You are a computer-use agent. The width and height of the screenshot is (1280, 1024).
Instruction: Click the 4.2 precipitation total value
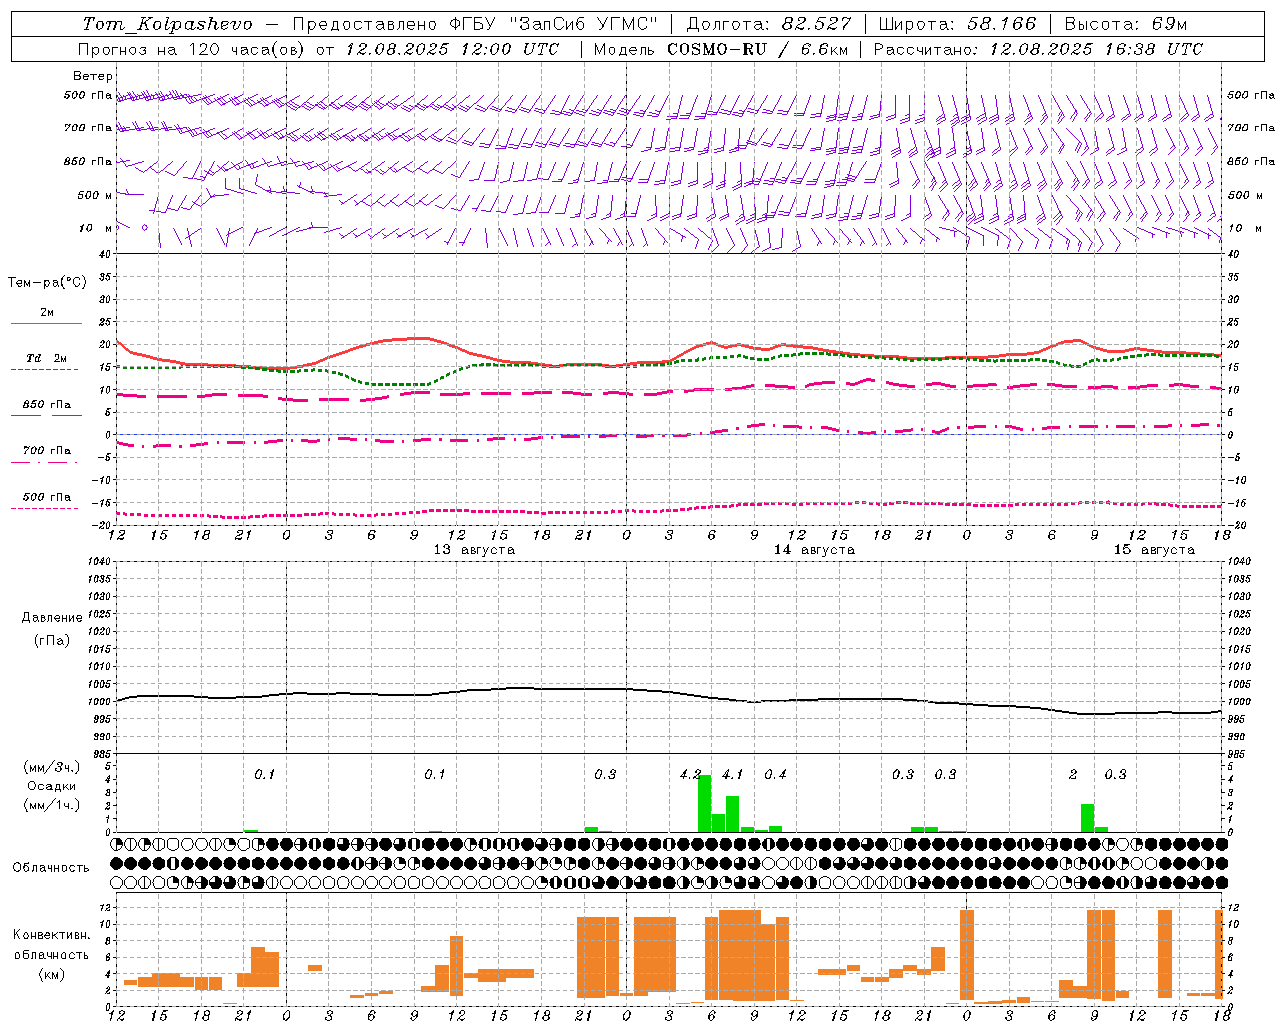(x=690, y=774)
